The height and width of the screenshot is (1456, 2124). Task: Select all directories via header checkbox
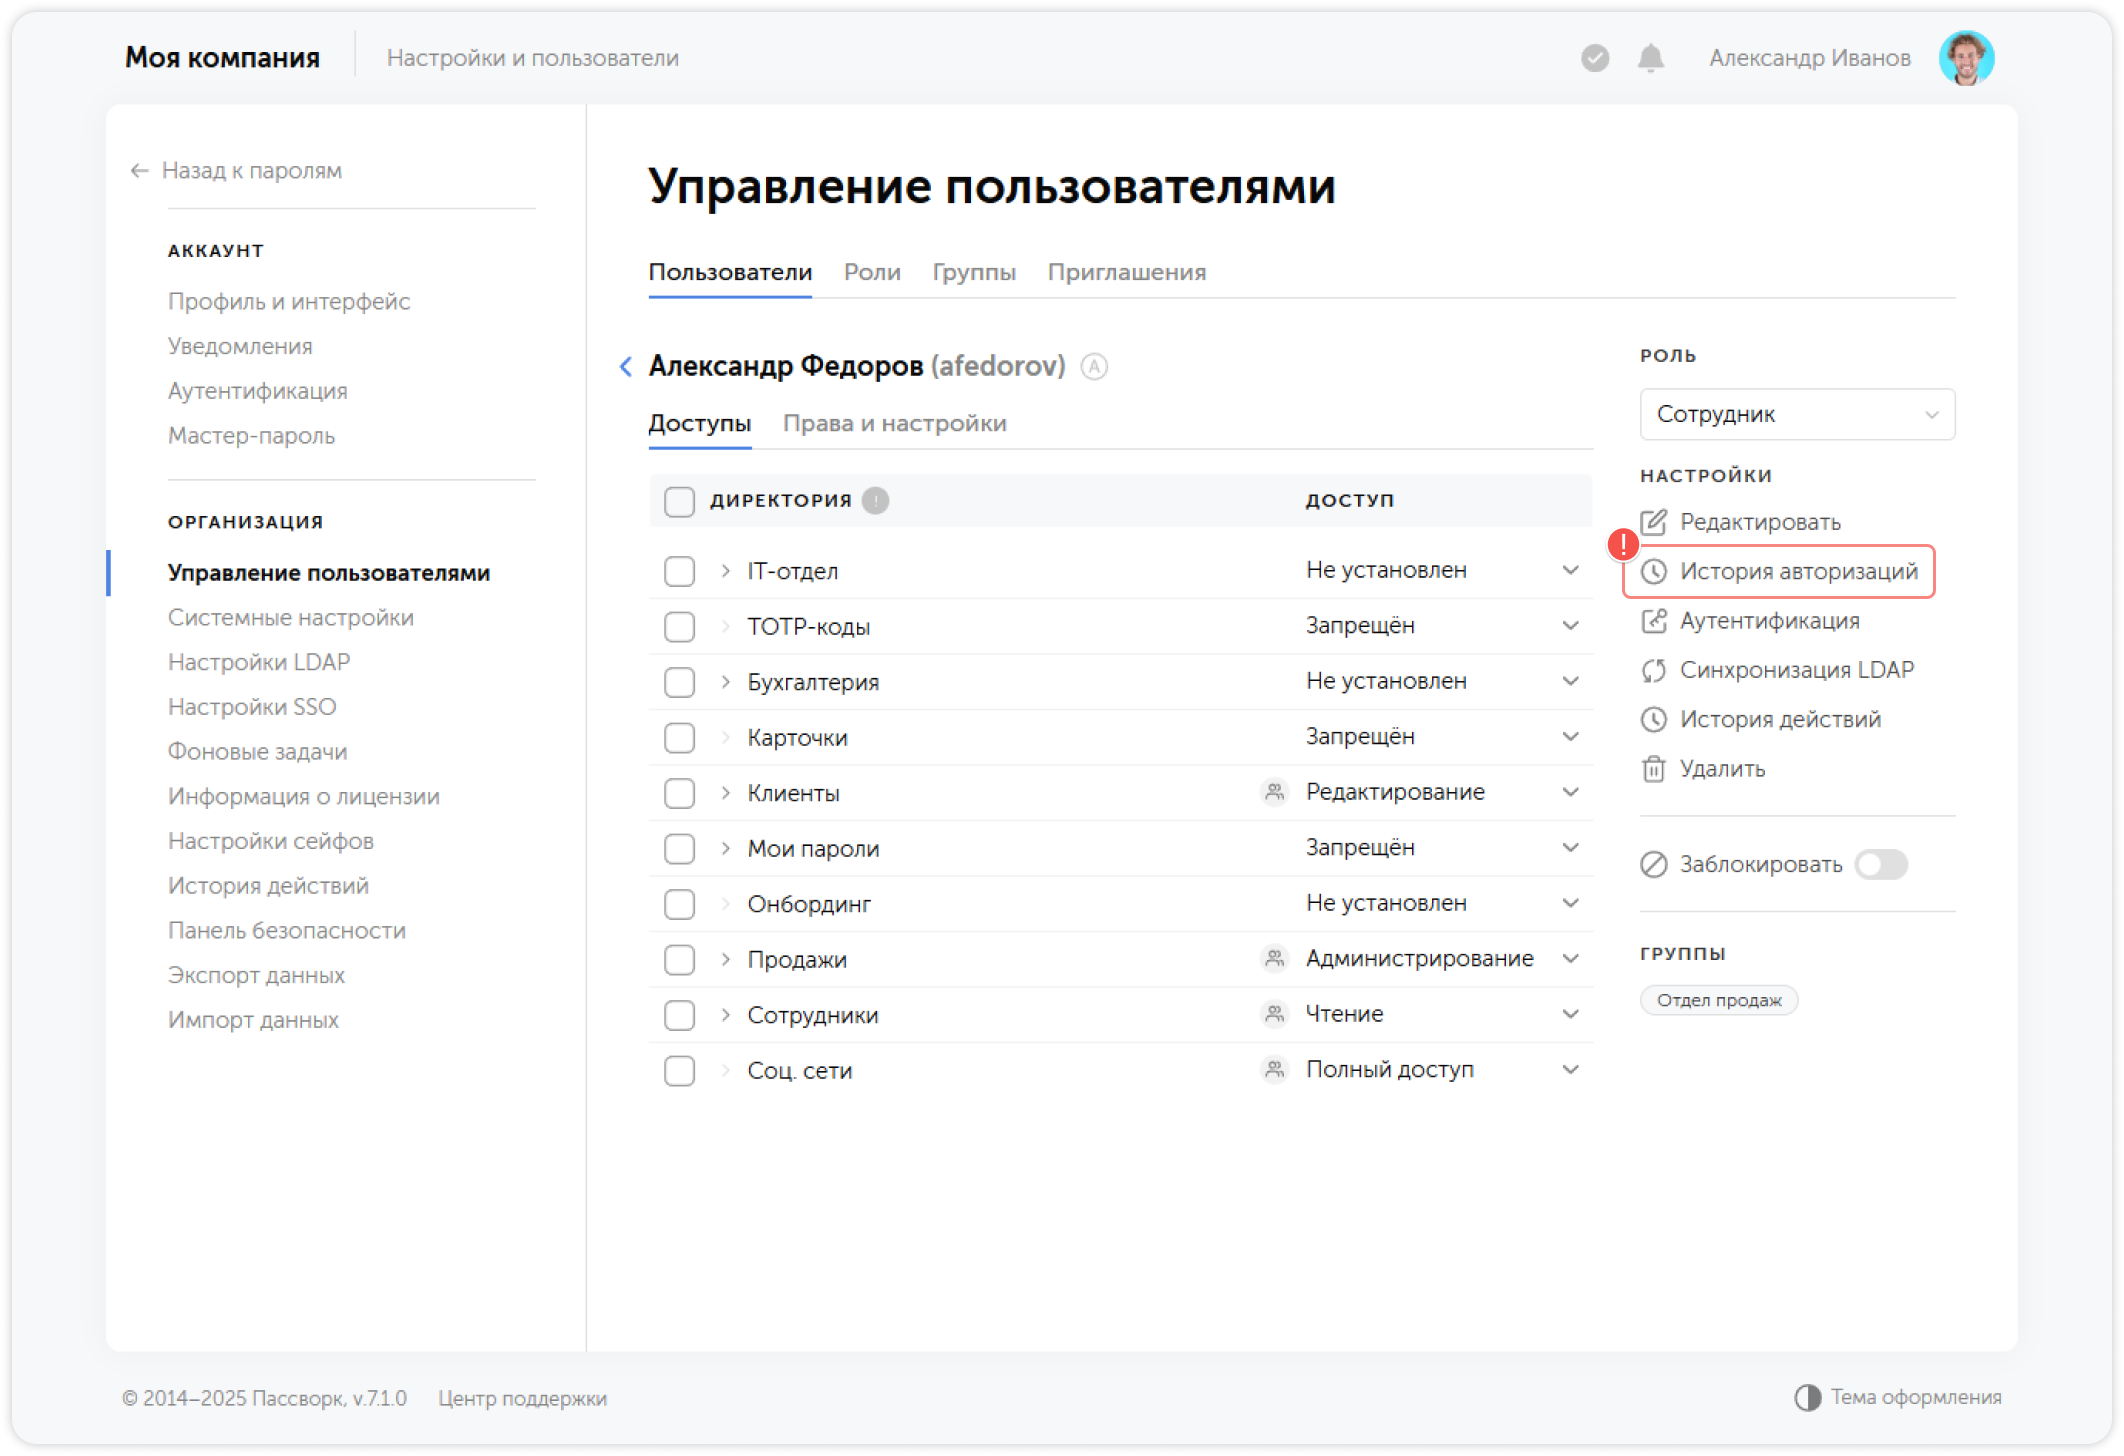click(x=679, y=501)
